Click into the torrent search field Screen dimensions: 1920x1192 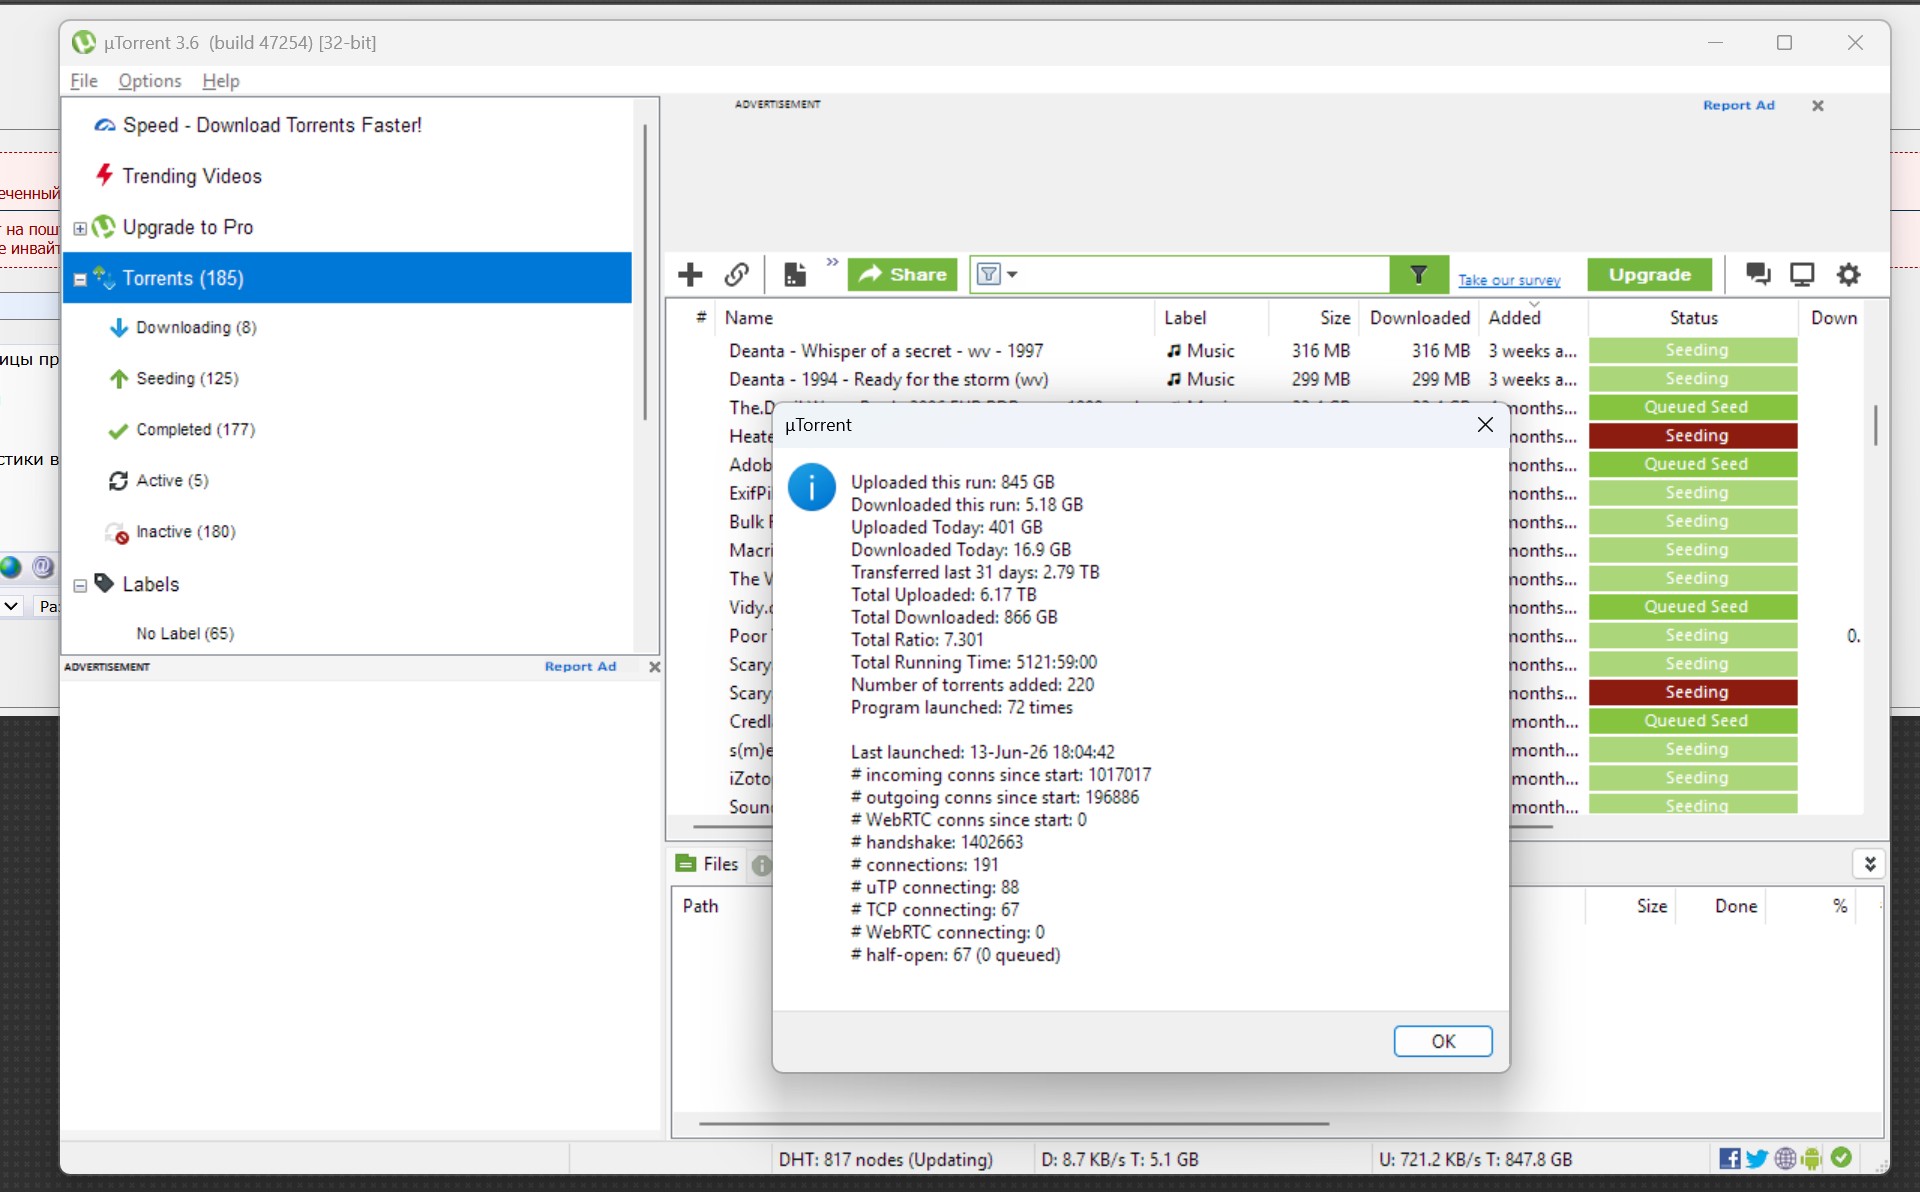click(1204, 274)
